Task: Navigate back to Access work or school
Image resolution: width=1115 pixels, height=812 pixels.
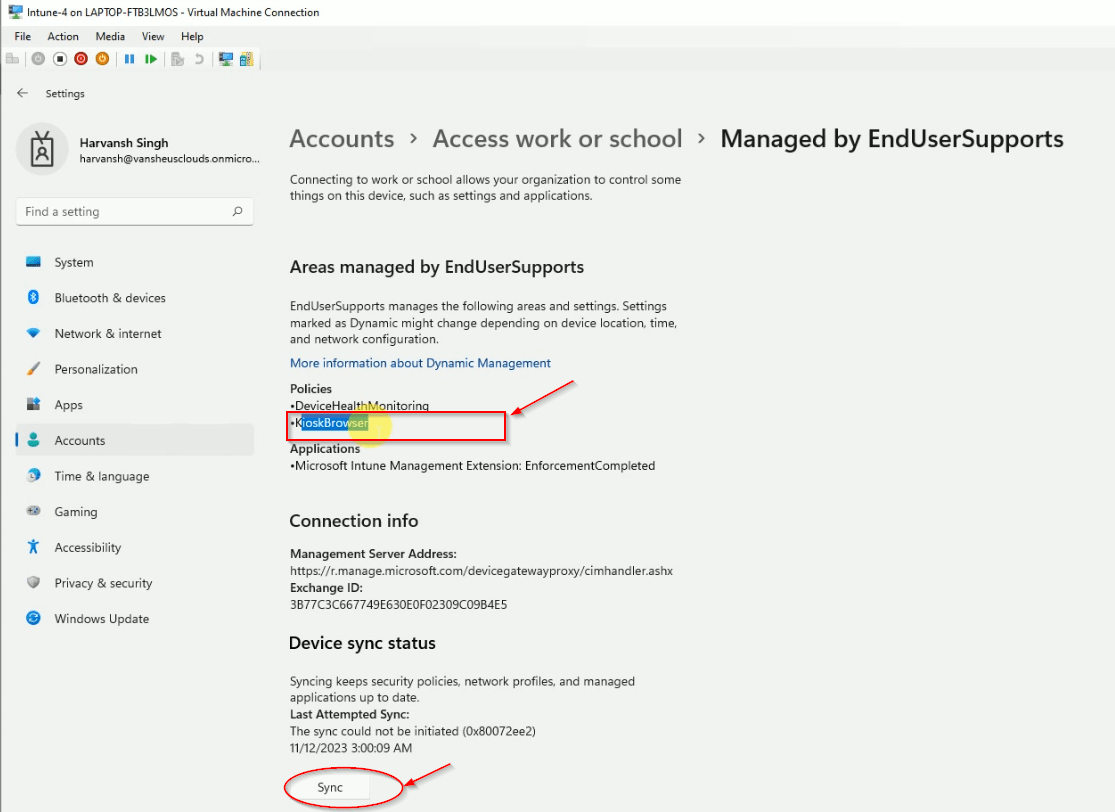Action: [557, 139]
